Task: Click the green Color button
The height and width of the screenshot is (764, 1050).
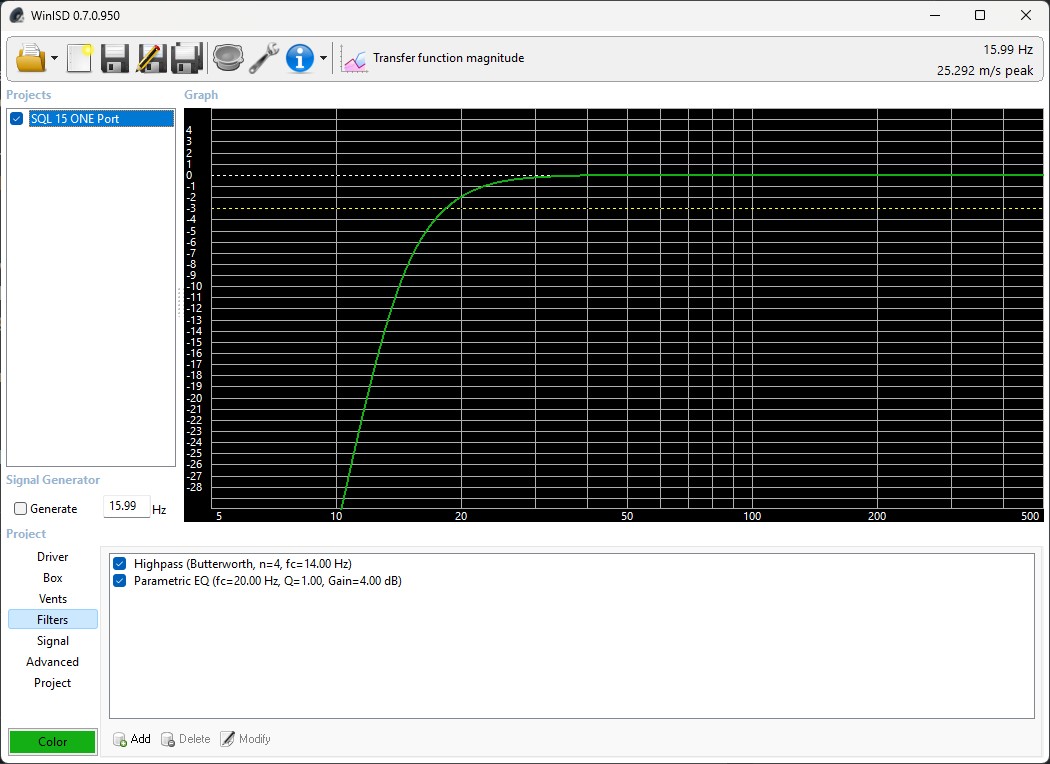Action: click(x=52, y=741)
